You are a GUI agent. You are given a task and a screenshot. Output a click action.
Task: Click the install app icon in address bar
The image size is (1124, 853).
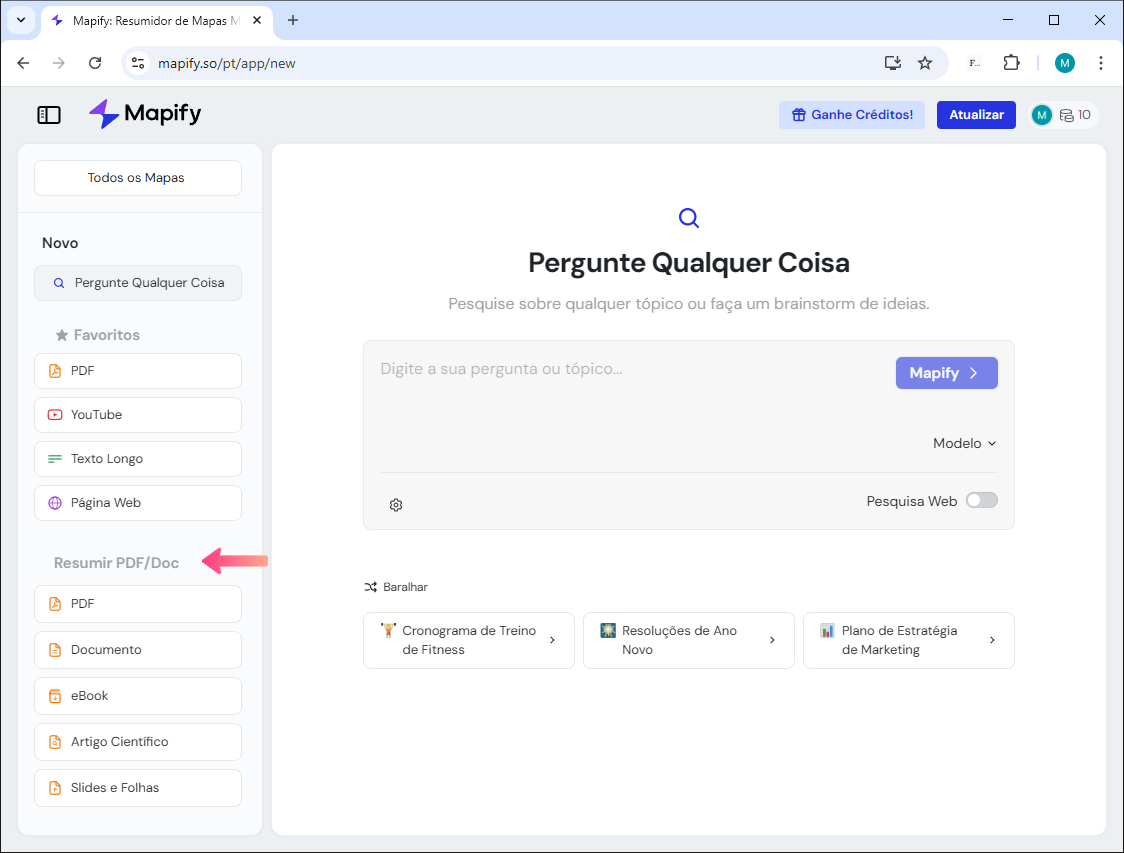click(x=892, y=63)
